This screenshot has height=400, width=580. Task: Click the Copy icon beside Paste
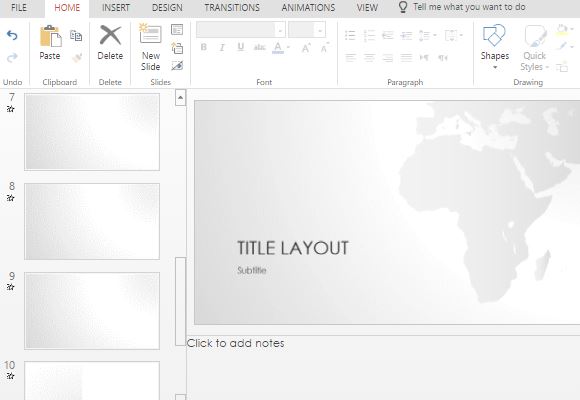pos(76,36)
